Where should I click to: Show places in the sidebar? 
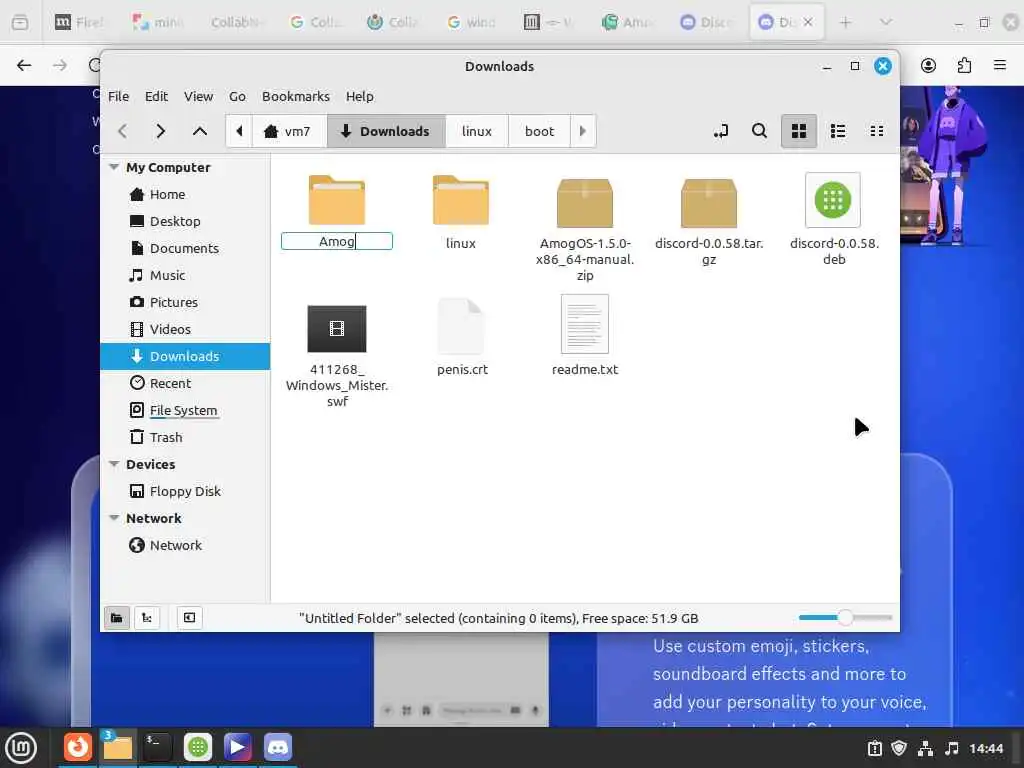pos(116,618)
